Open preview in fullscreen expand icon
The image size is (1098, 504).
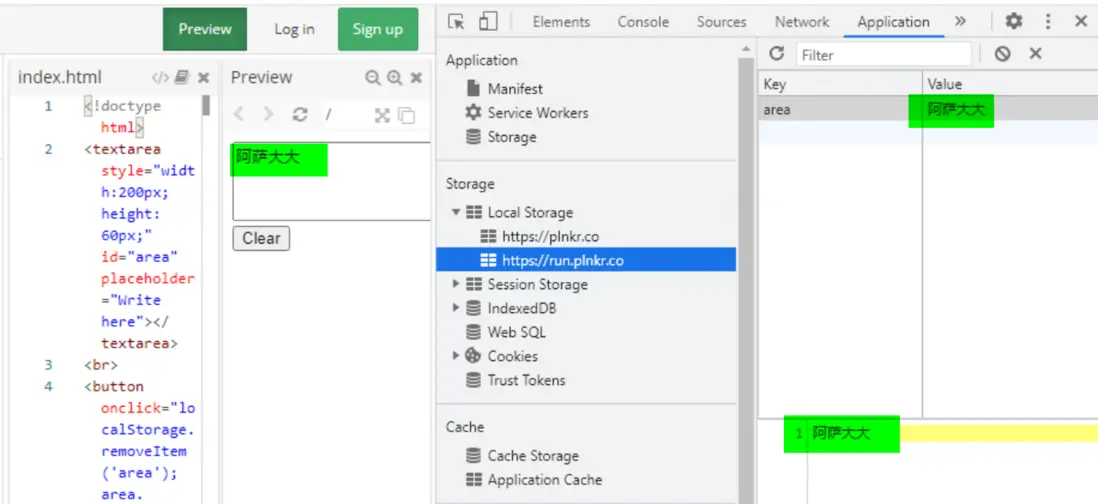pyautogui.click(x=382, y=115)
